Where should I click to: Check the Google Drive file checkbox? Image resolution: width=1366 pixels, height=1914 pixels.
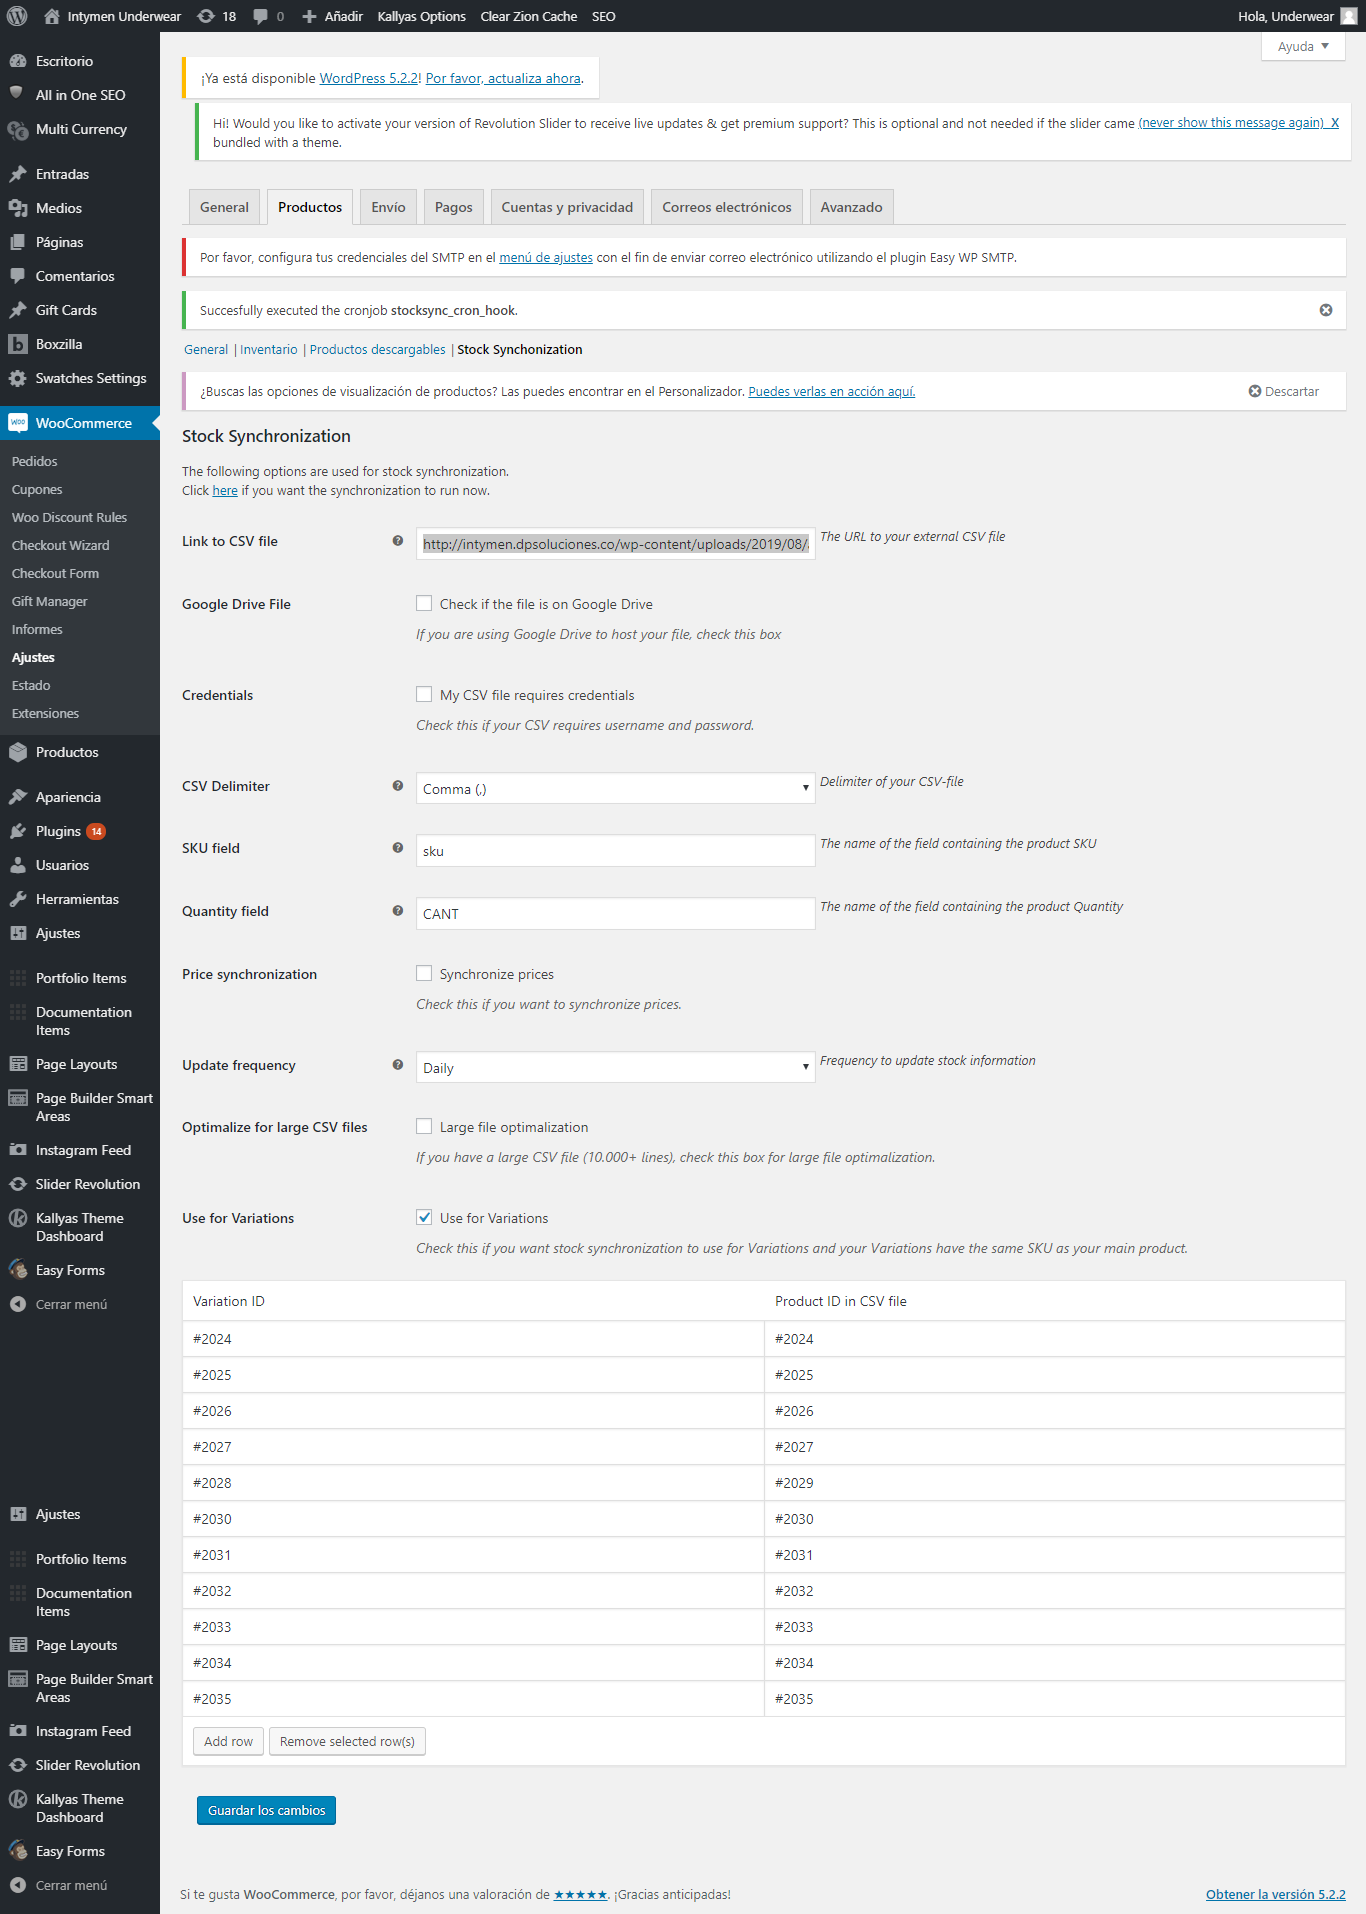tap(424, 603)
